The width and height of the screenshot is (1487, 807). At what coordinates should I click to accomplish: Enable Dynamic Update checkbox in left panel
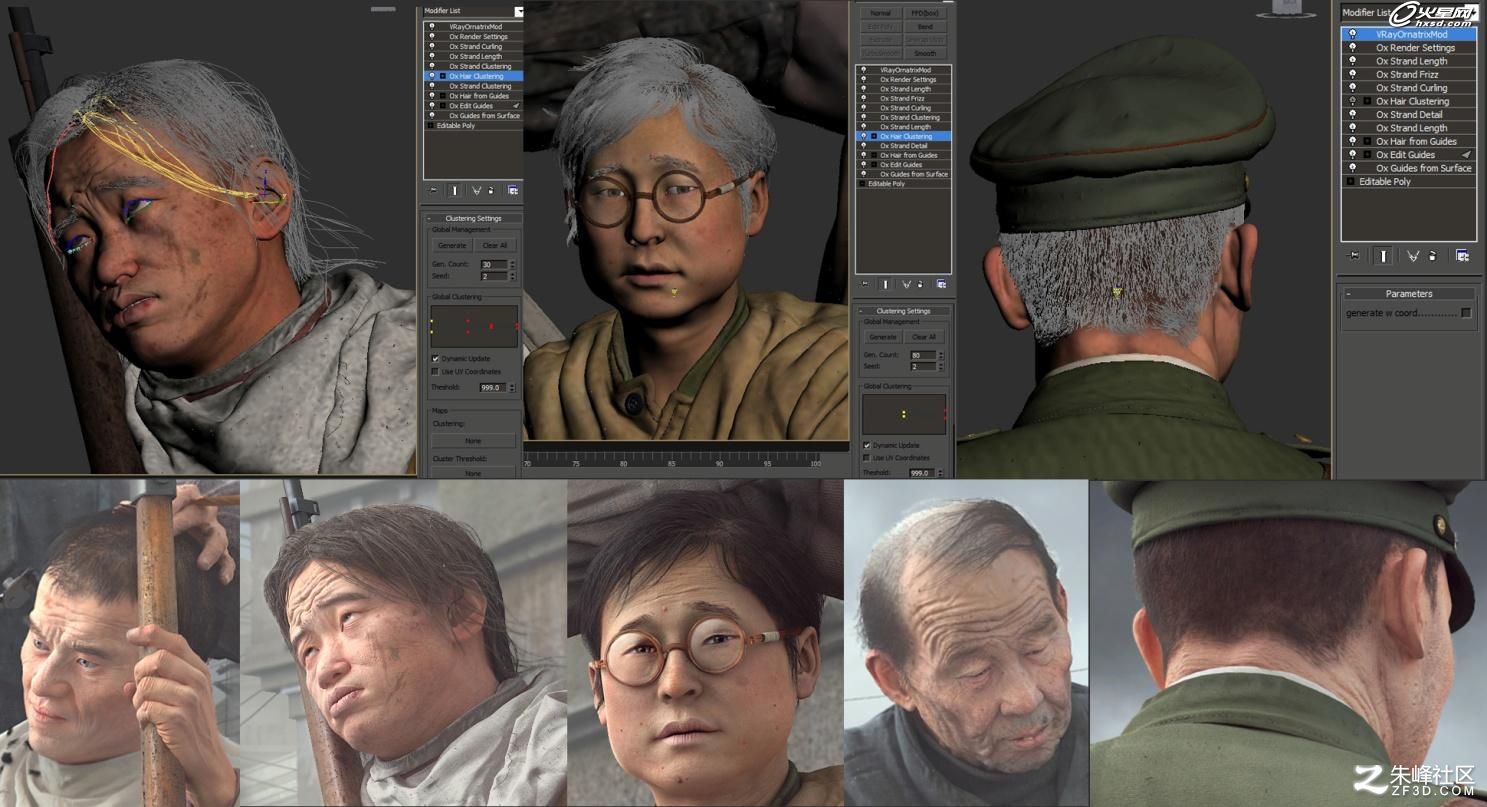pyautogui.click(x=435, y=358)
